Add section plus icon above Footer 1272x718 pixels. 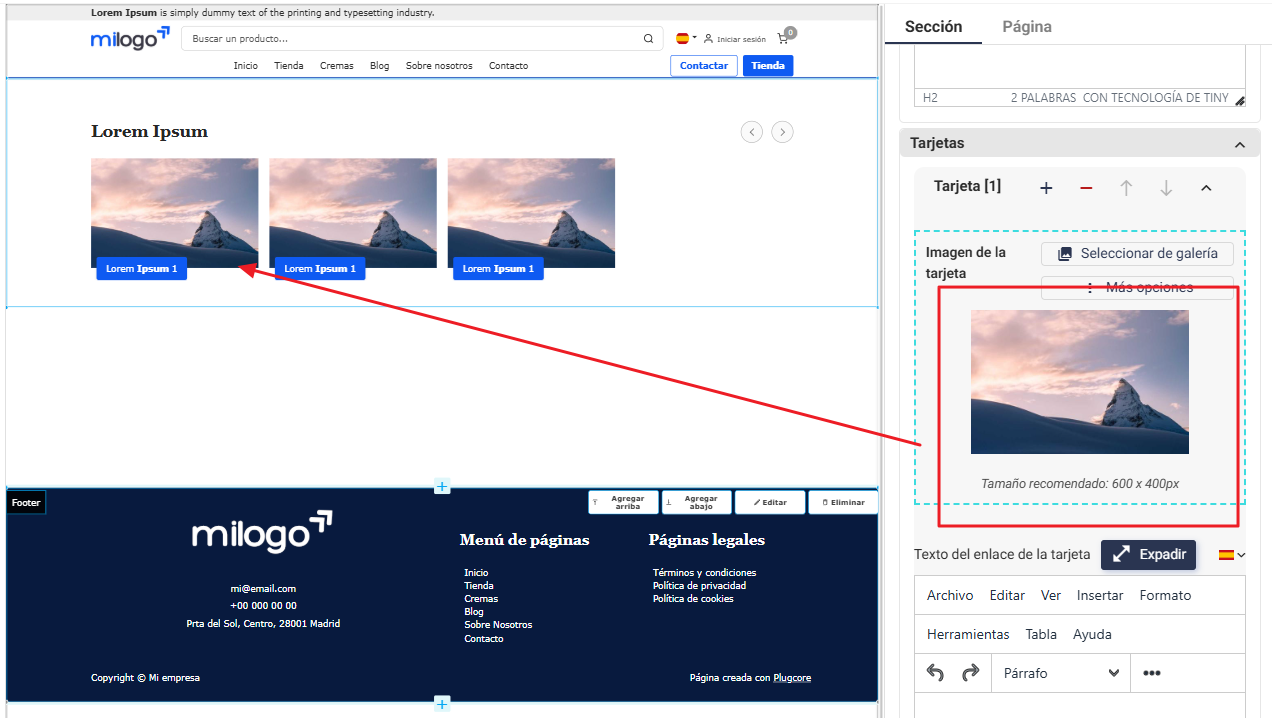[442, 487]
